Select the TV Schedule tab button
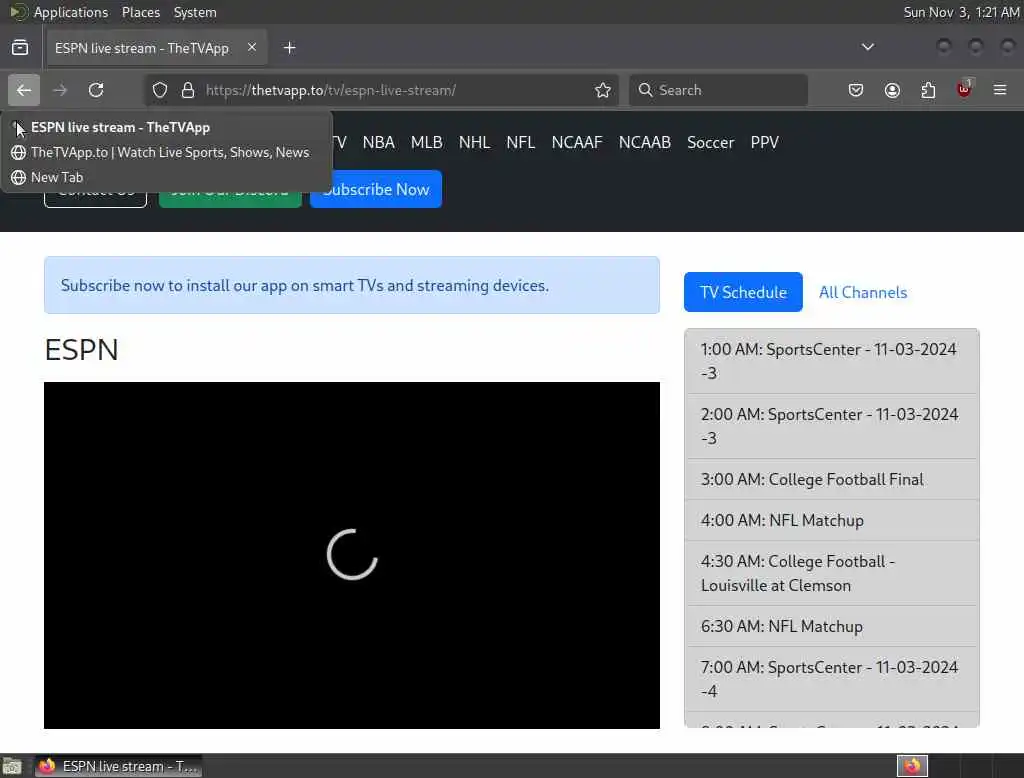 743,292
